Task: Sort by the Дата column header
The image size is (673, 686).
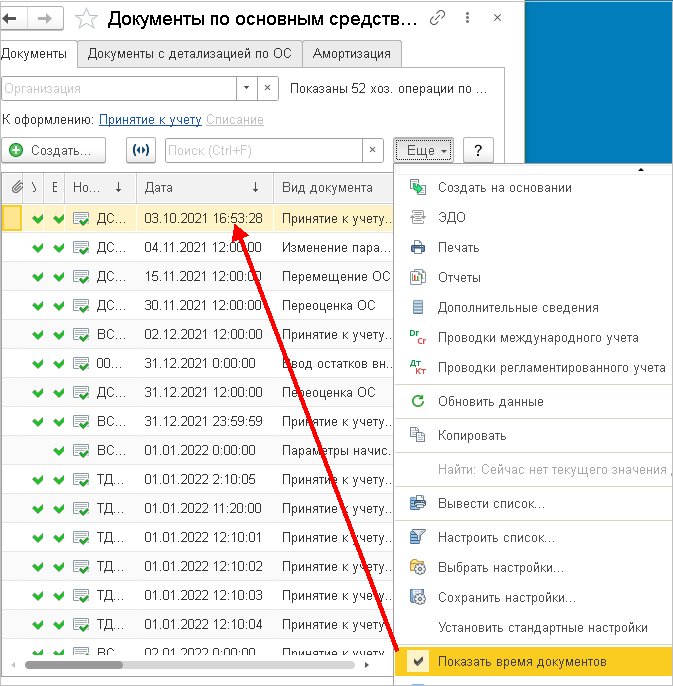Action: tap(205, 188)
